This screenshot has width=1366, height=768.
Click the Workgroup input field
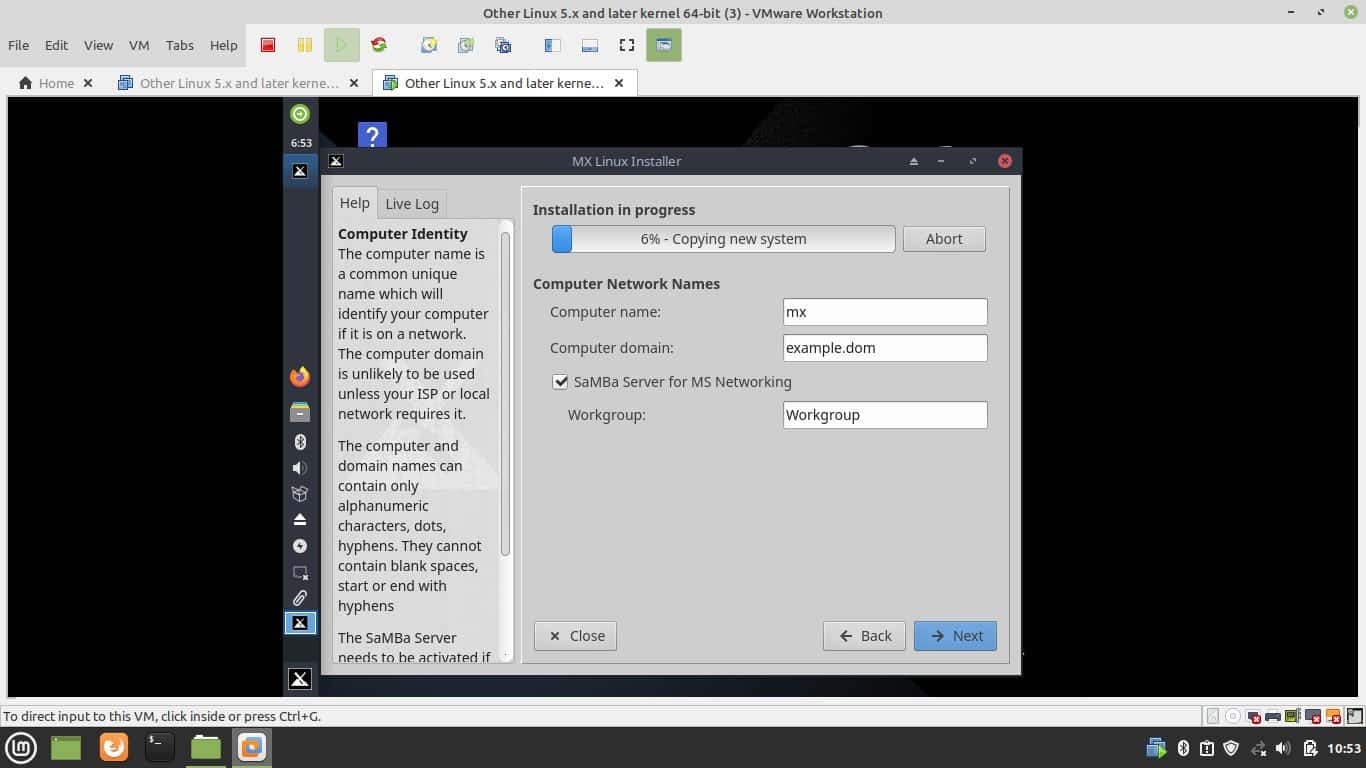coord(885,415)
